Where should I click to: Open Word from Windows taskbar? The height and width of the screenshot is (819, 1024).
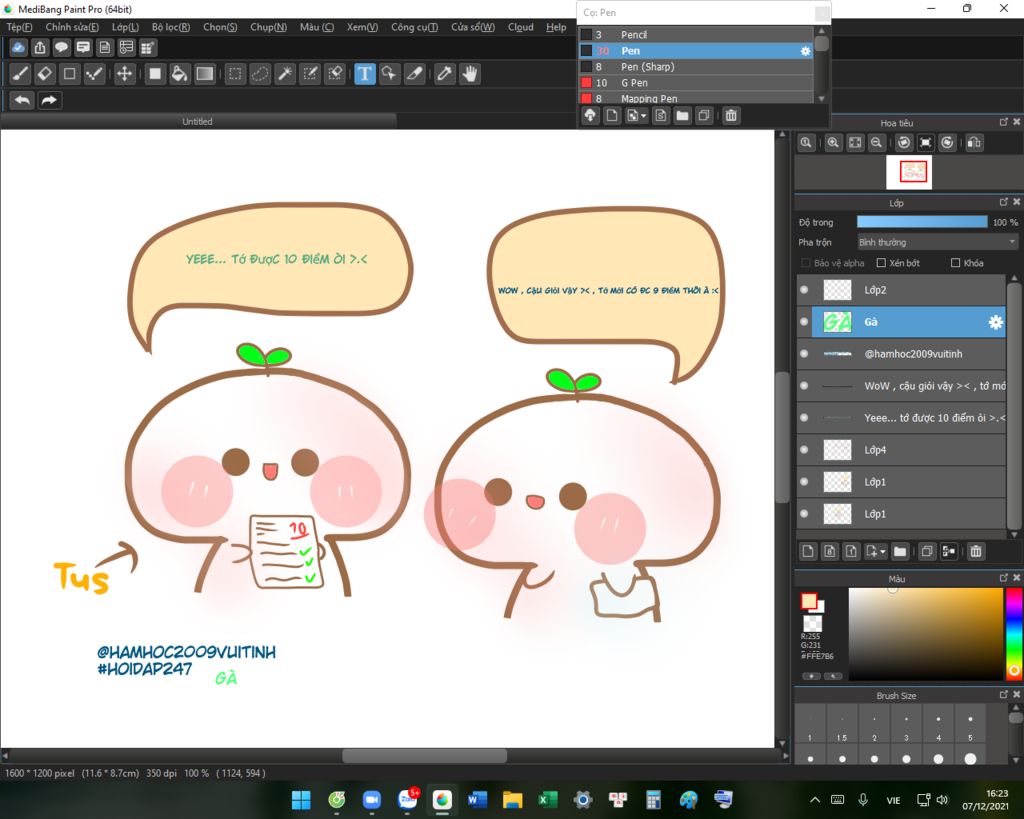(477, 799)
